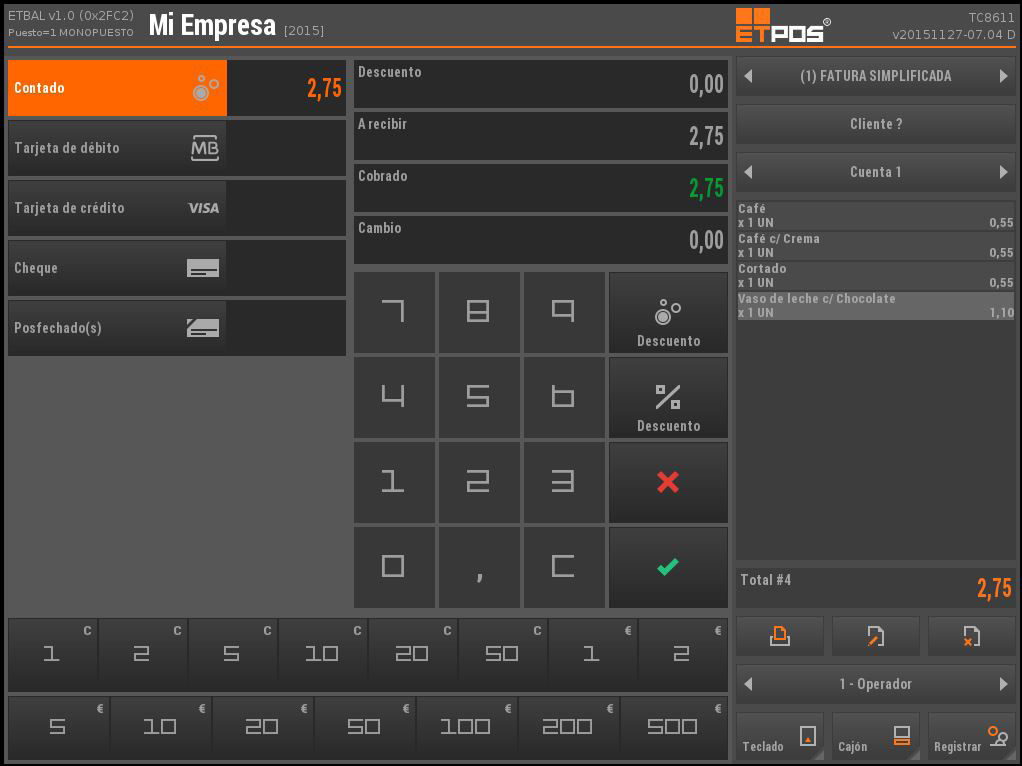Screen dimensions: 1022x766
Task: Select Posfechado(s) payment method
Action: (x=117, y=328)
